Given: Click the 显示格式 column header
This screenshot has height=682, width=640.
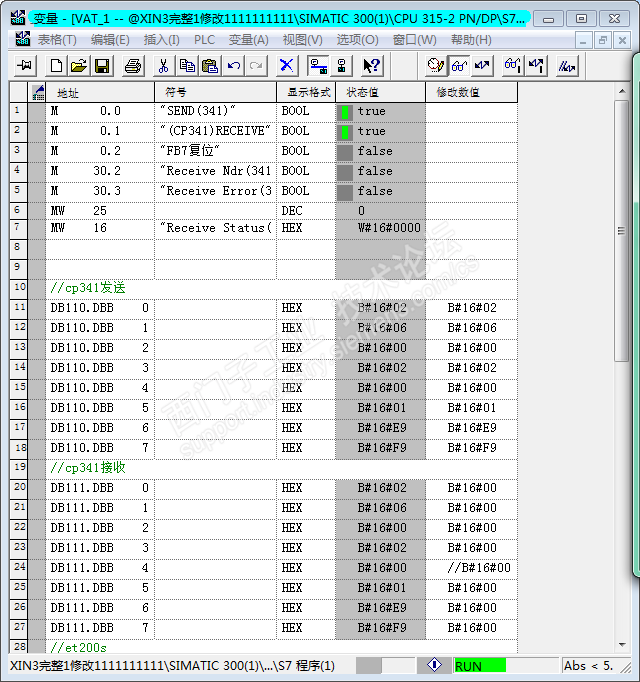Looking at the screenshot, I should [x=306, y=93].
